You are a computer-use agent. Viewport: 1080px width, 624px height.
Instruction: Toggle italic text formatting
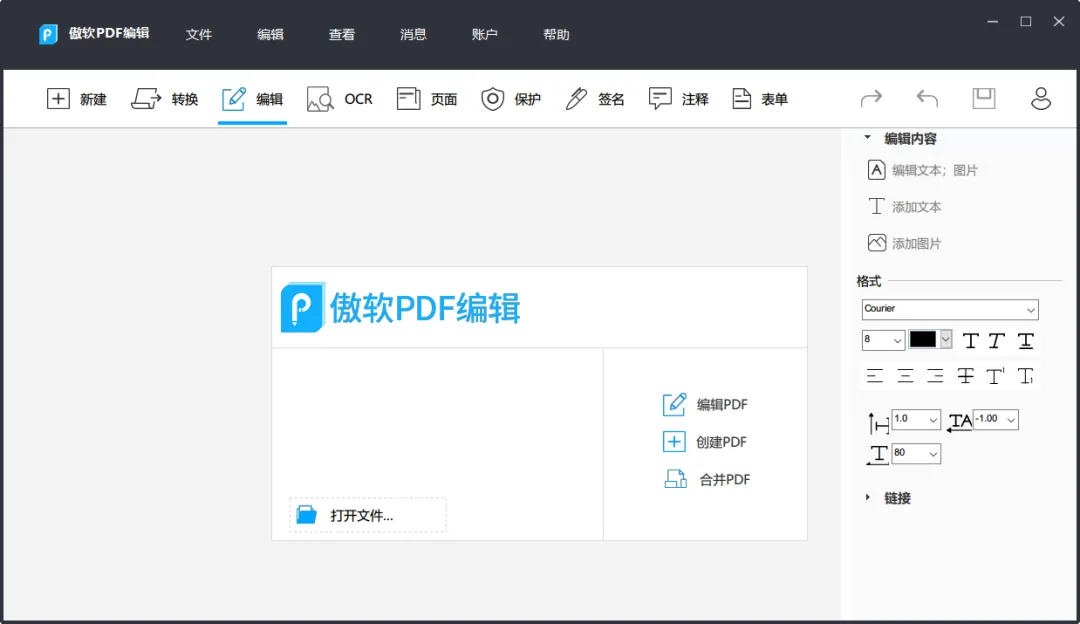click(x=997, y=341)
